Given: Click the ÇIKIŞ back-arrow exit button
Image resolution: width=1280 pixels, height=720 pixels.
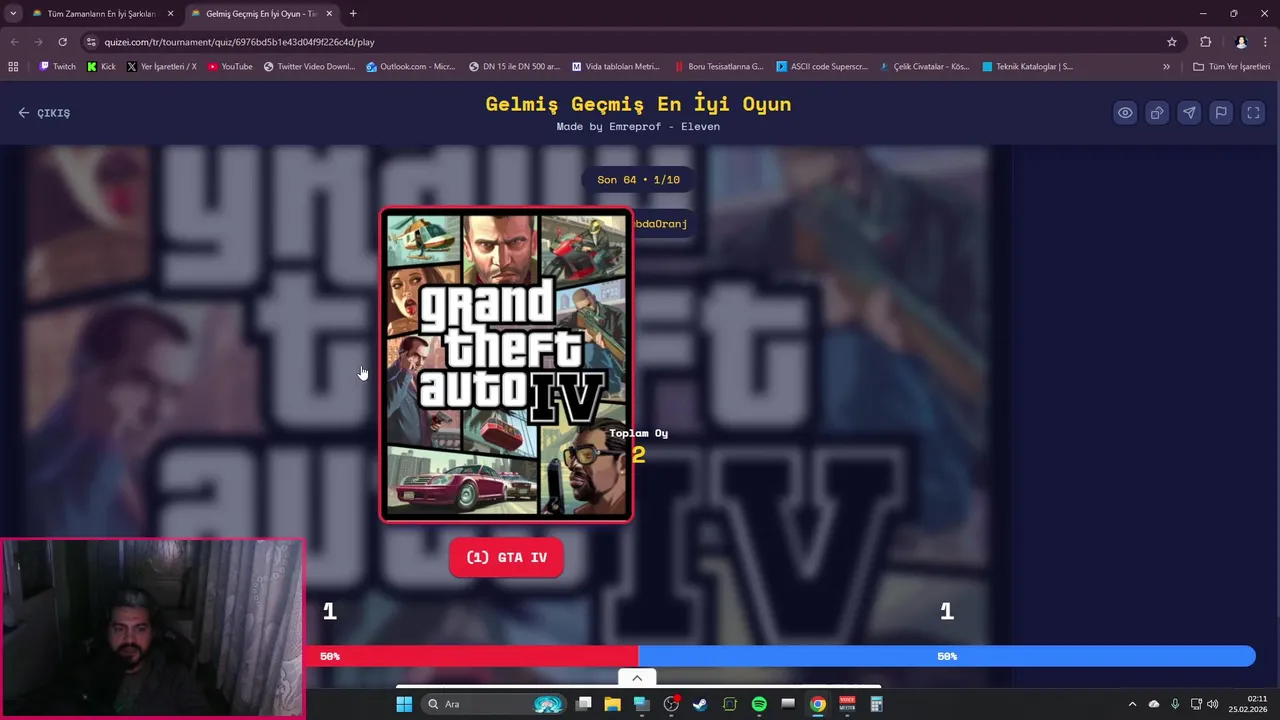Looking at the screenshot, I should pyautogui.click(x=44, y=113).
